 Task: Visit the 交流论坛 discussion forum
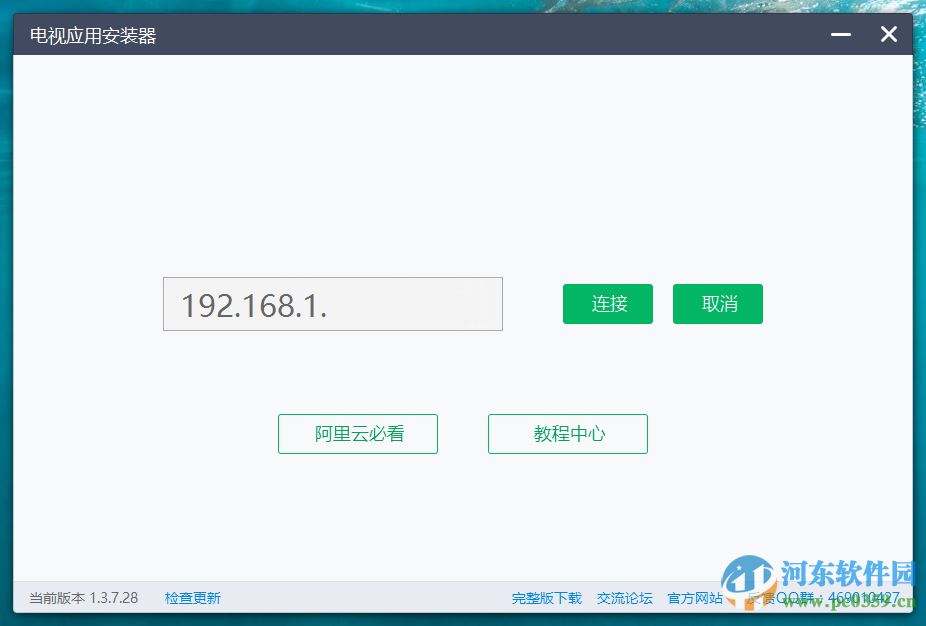(624, 597)
